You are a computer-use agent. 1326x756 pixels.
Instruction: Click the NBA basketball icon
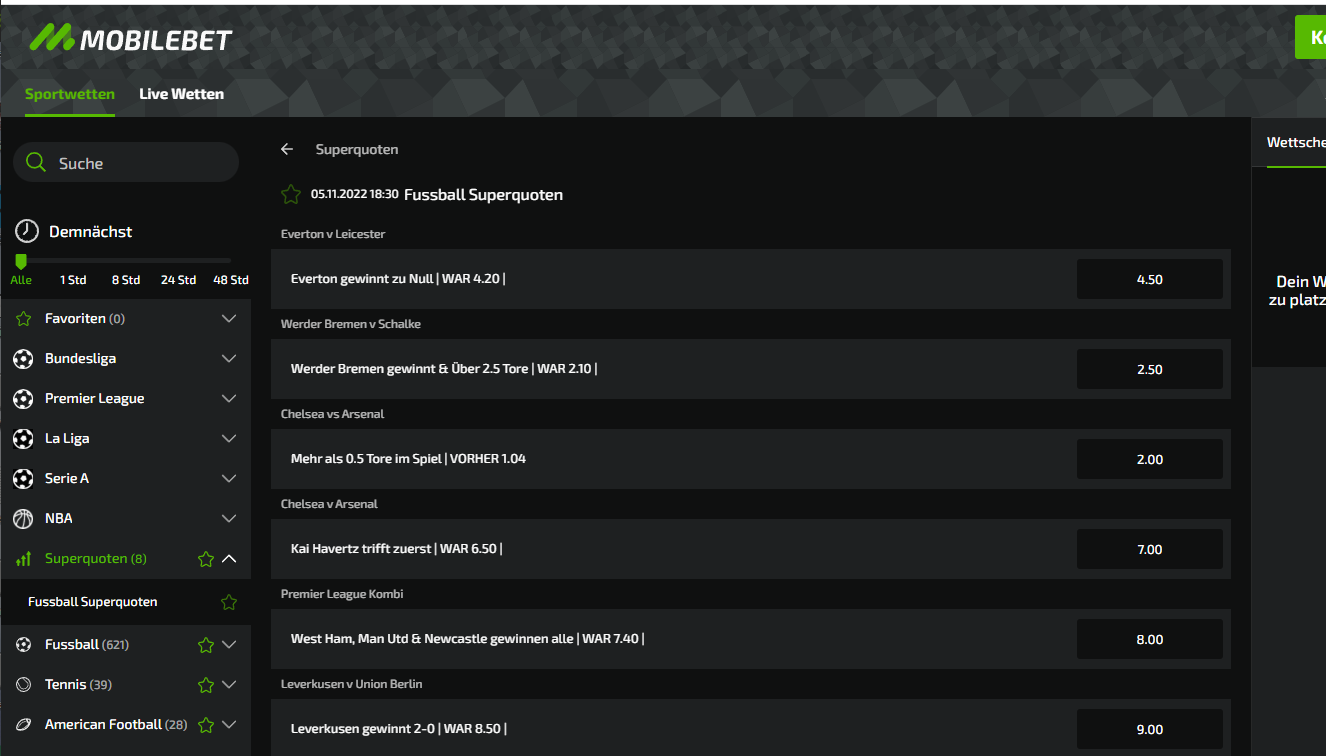pyautogui.click(x=23, y=518)
